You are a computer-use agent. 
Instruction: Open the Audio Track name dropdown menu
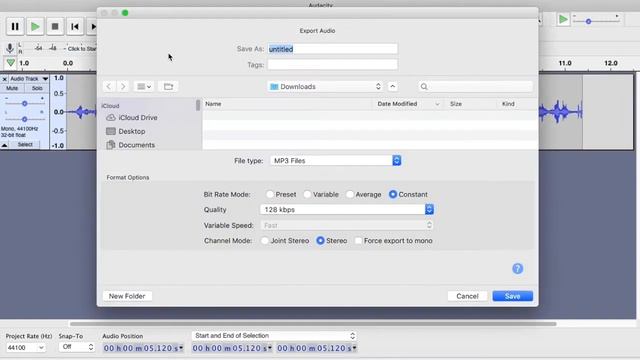pos(29,79)
